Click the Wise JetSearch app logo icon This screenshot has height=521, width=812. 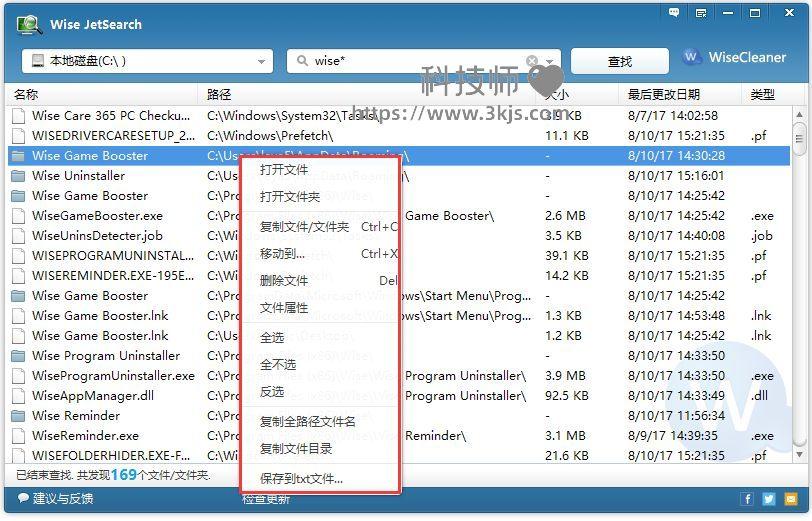click(x=29, y=24)
